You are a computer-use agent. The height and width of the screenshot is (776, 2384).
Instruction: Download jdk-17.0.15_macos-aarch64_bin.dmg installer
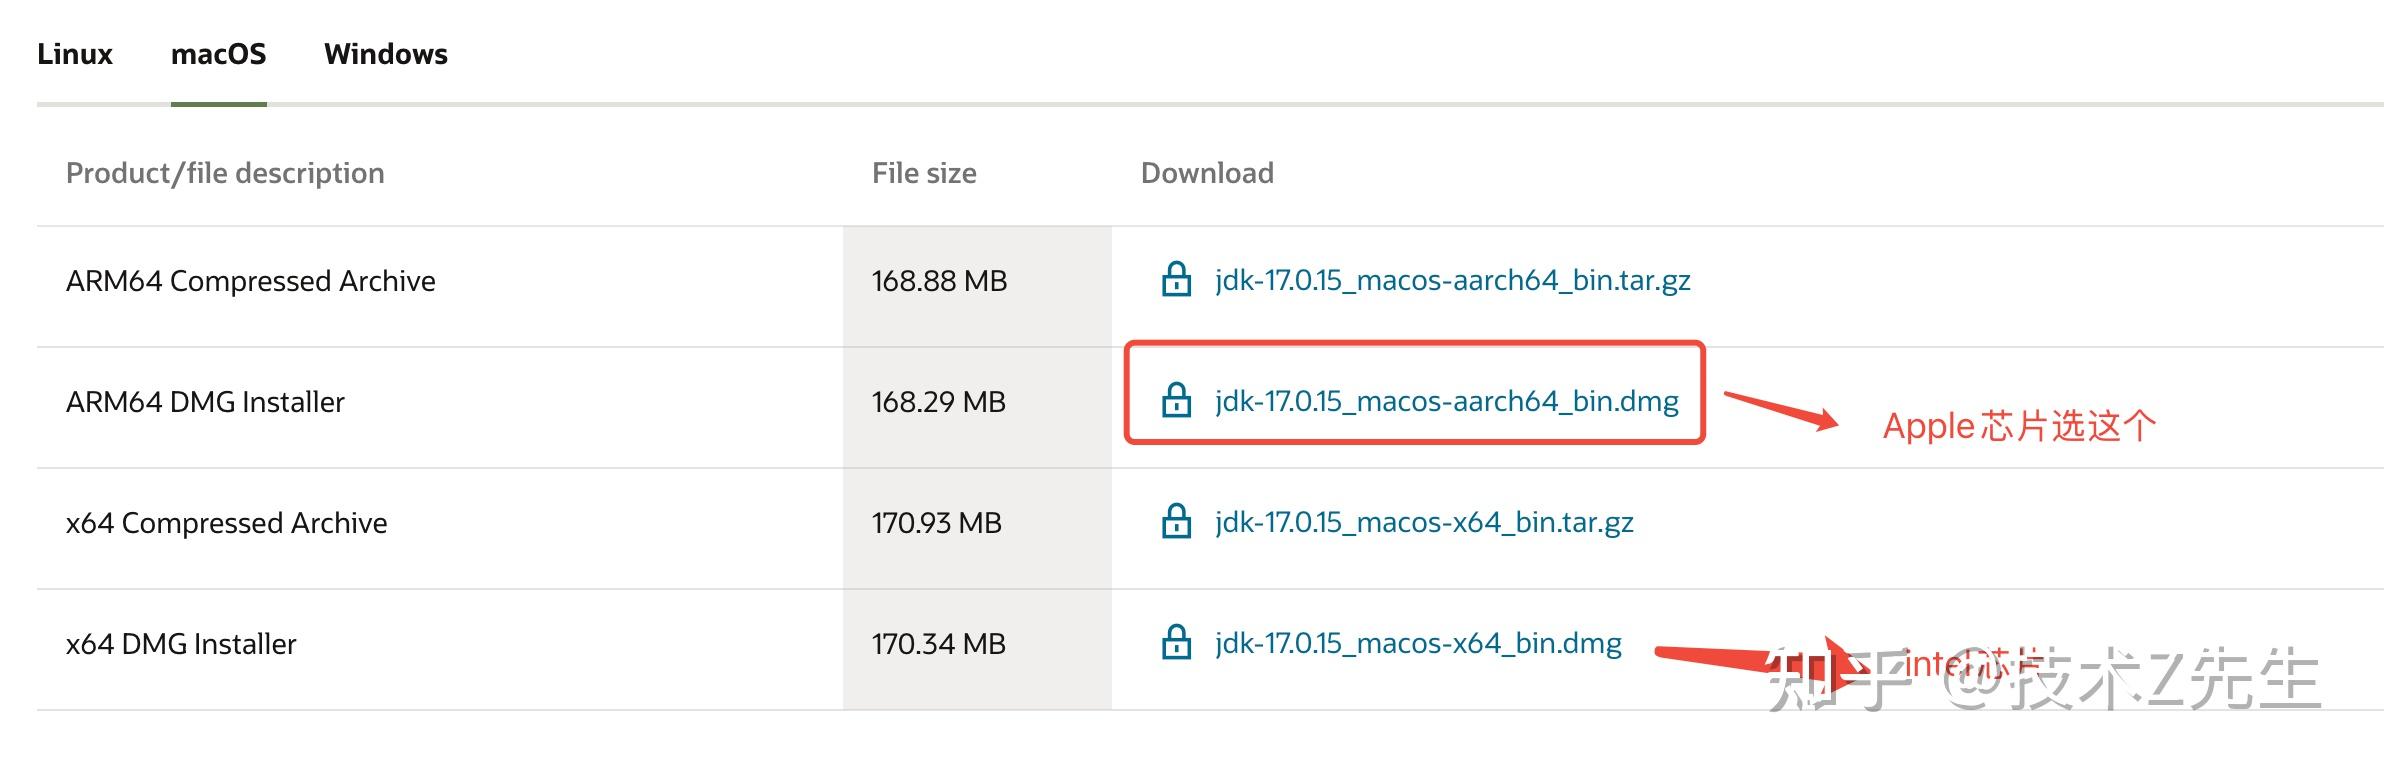coord(1446,401)
